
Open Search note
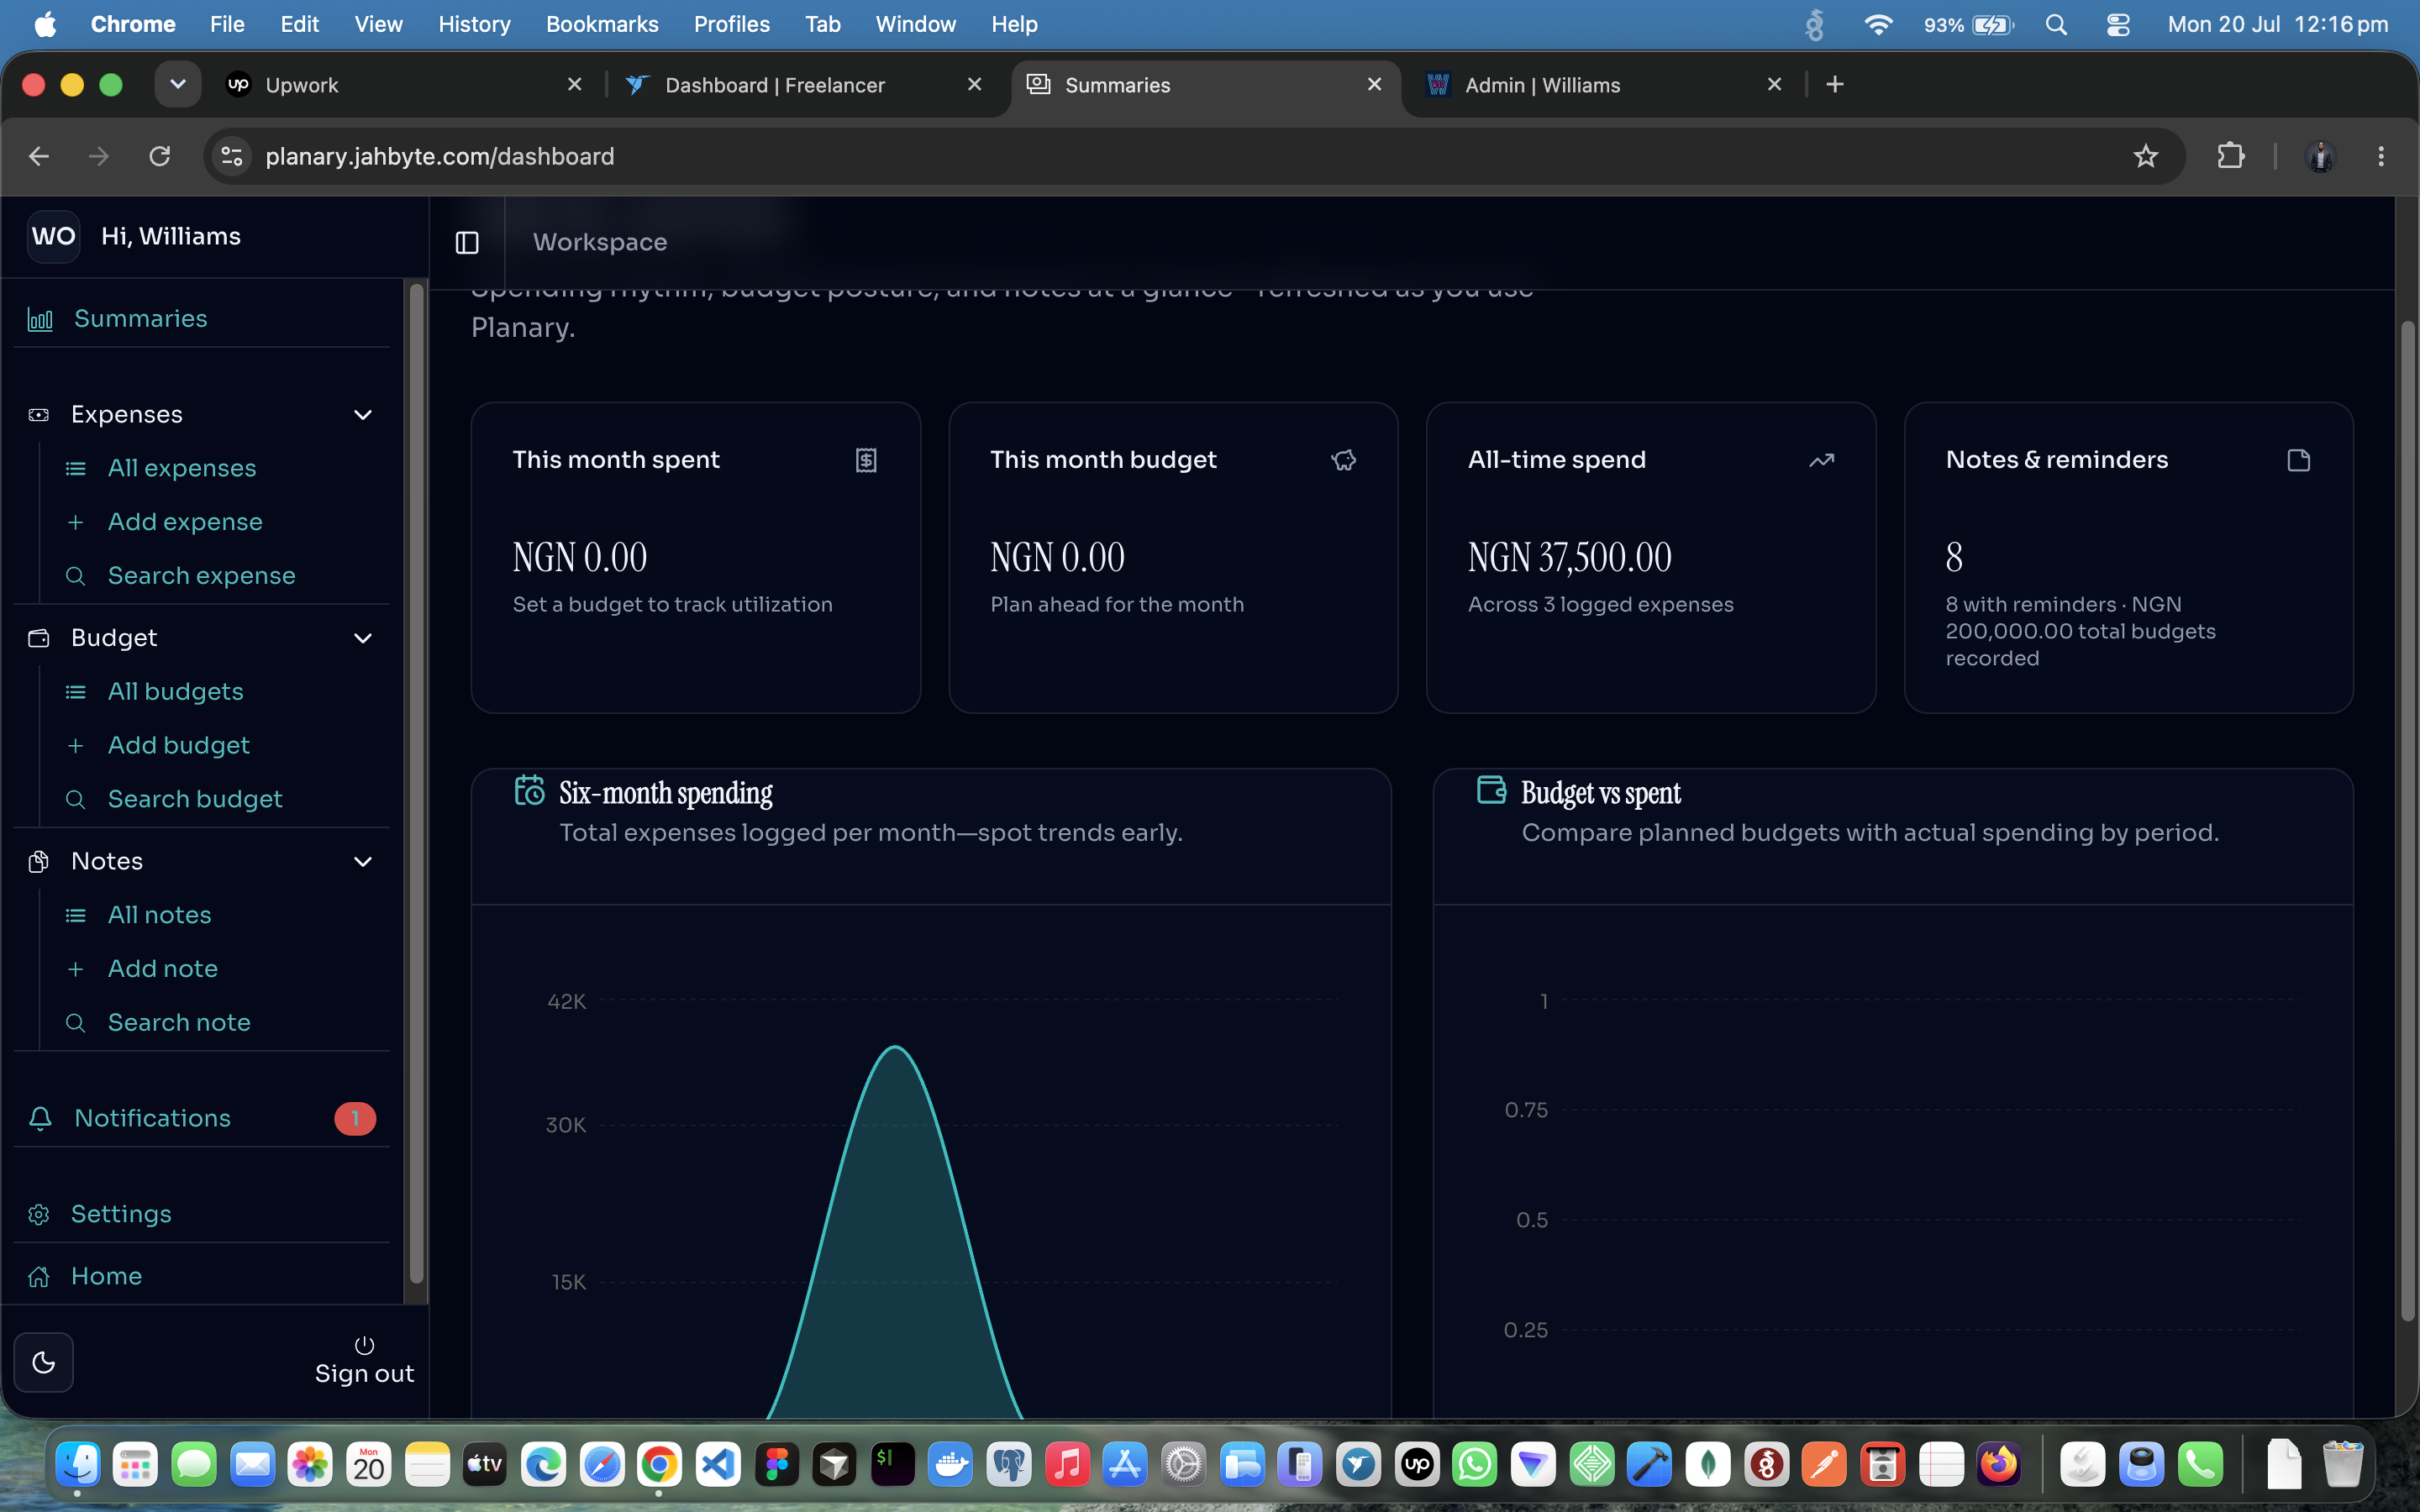tap(179, 1022)
